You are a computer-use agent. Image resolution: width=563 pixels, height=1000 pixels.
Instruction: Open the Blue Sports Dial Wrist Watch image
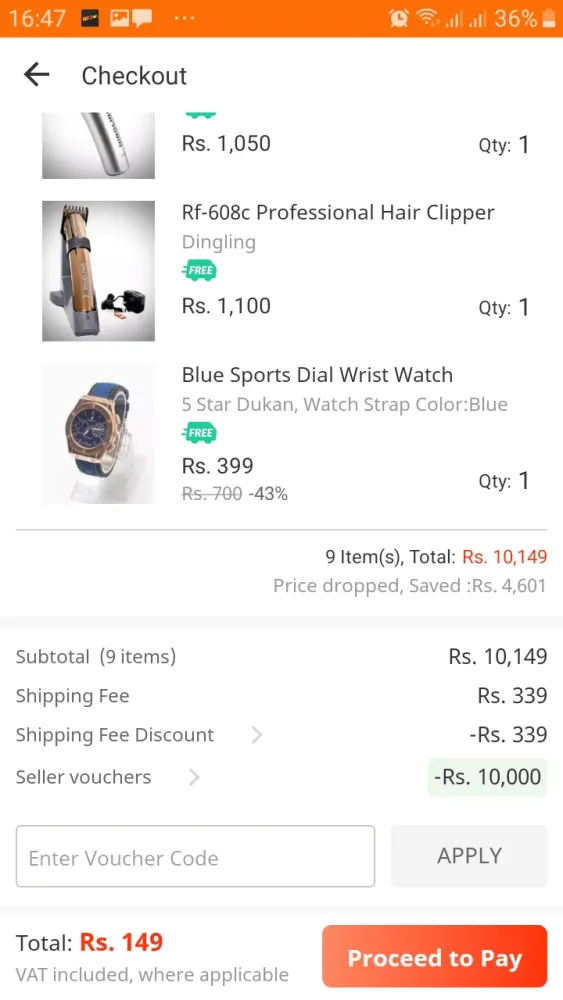pyautogui.click(x=98, y=434)
